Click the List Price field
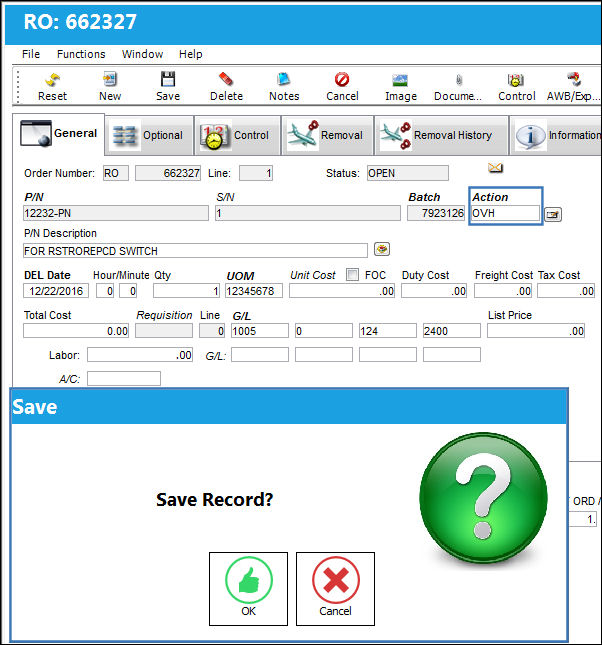The width and height of the screenshot is (602, 645). click(x=536, y=331)
